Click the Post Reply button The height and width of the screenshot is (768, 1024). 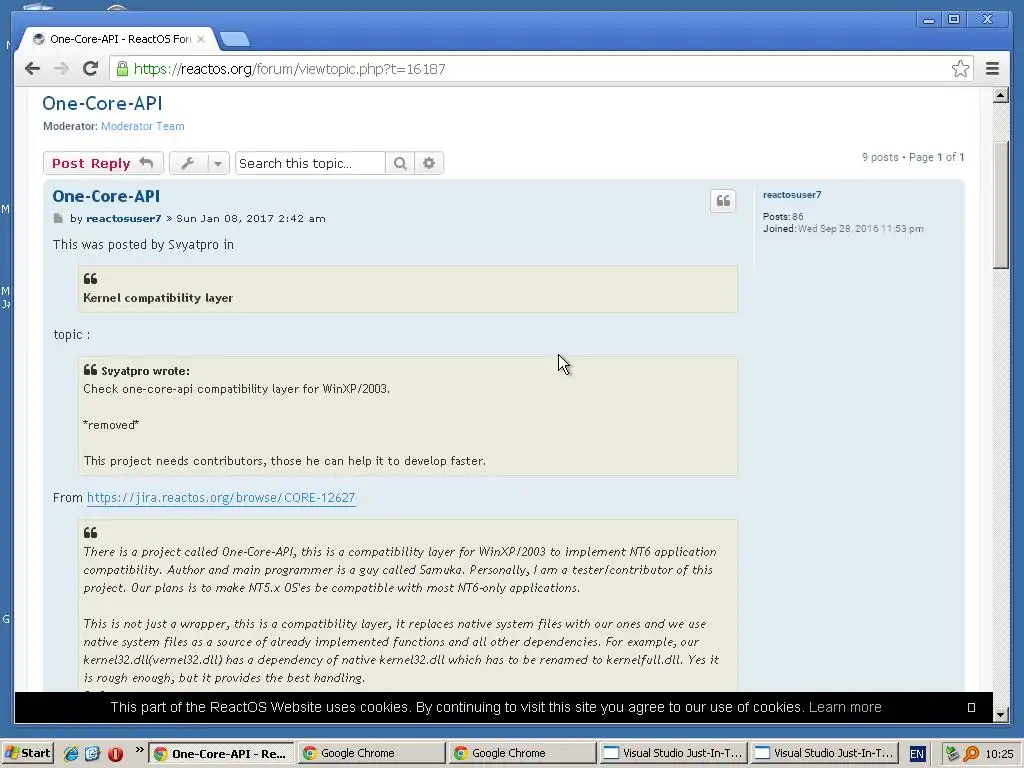[x=103, y=163]
